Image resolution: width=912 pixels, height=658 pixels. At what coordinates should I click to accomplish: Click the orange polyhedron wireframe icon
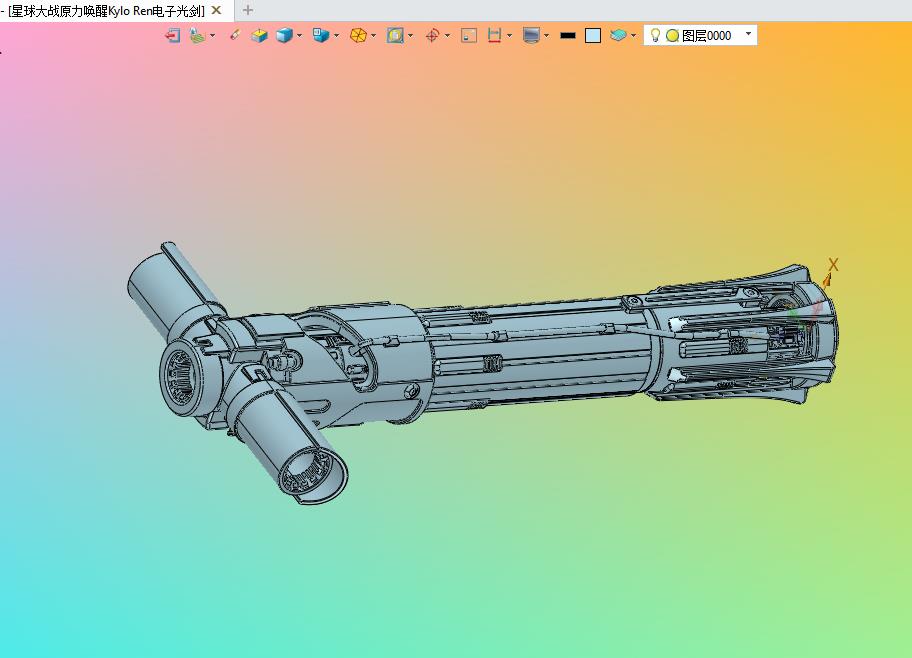(358, 35)
